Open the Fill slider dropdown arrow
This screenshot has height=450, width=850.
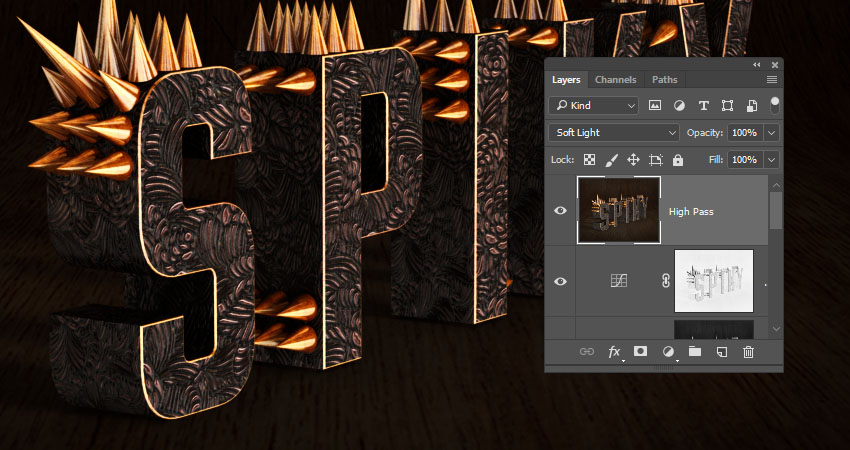(771, 159)
